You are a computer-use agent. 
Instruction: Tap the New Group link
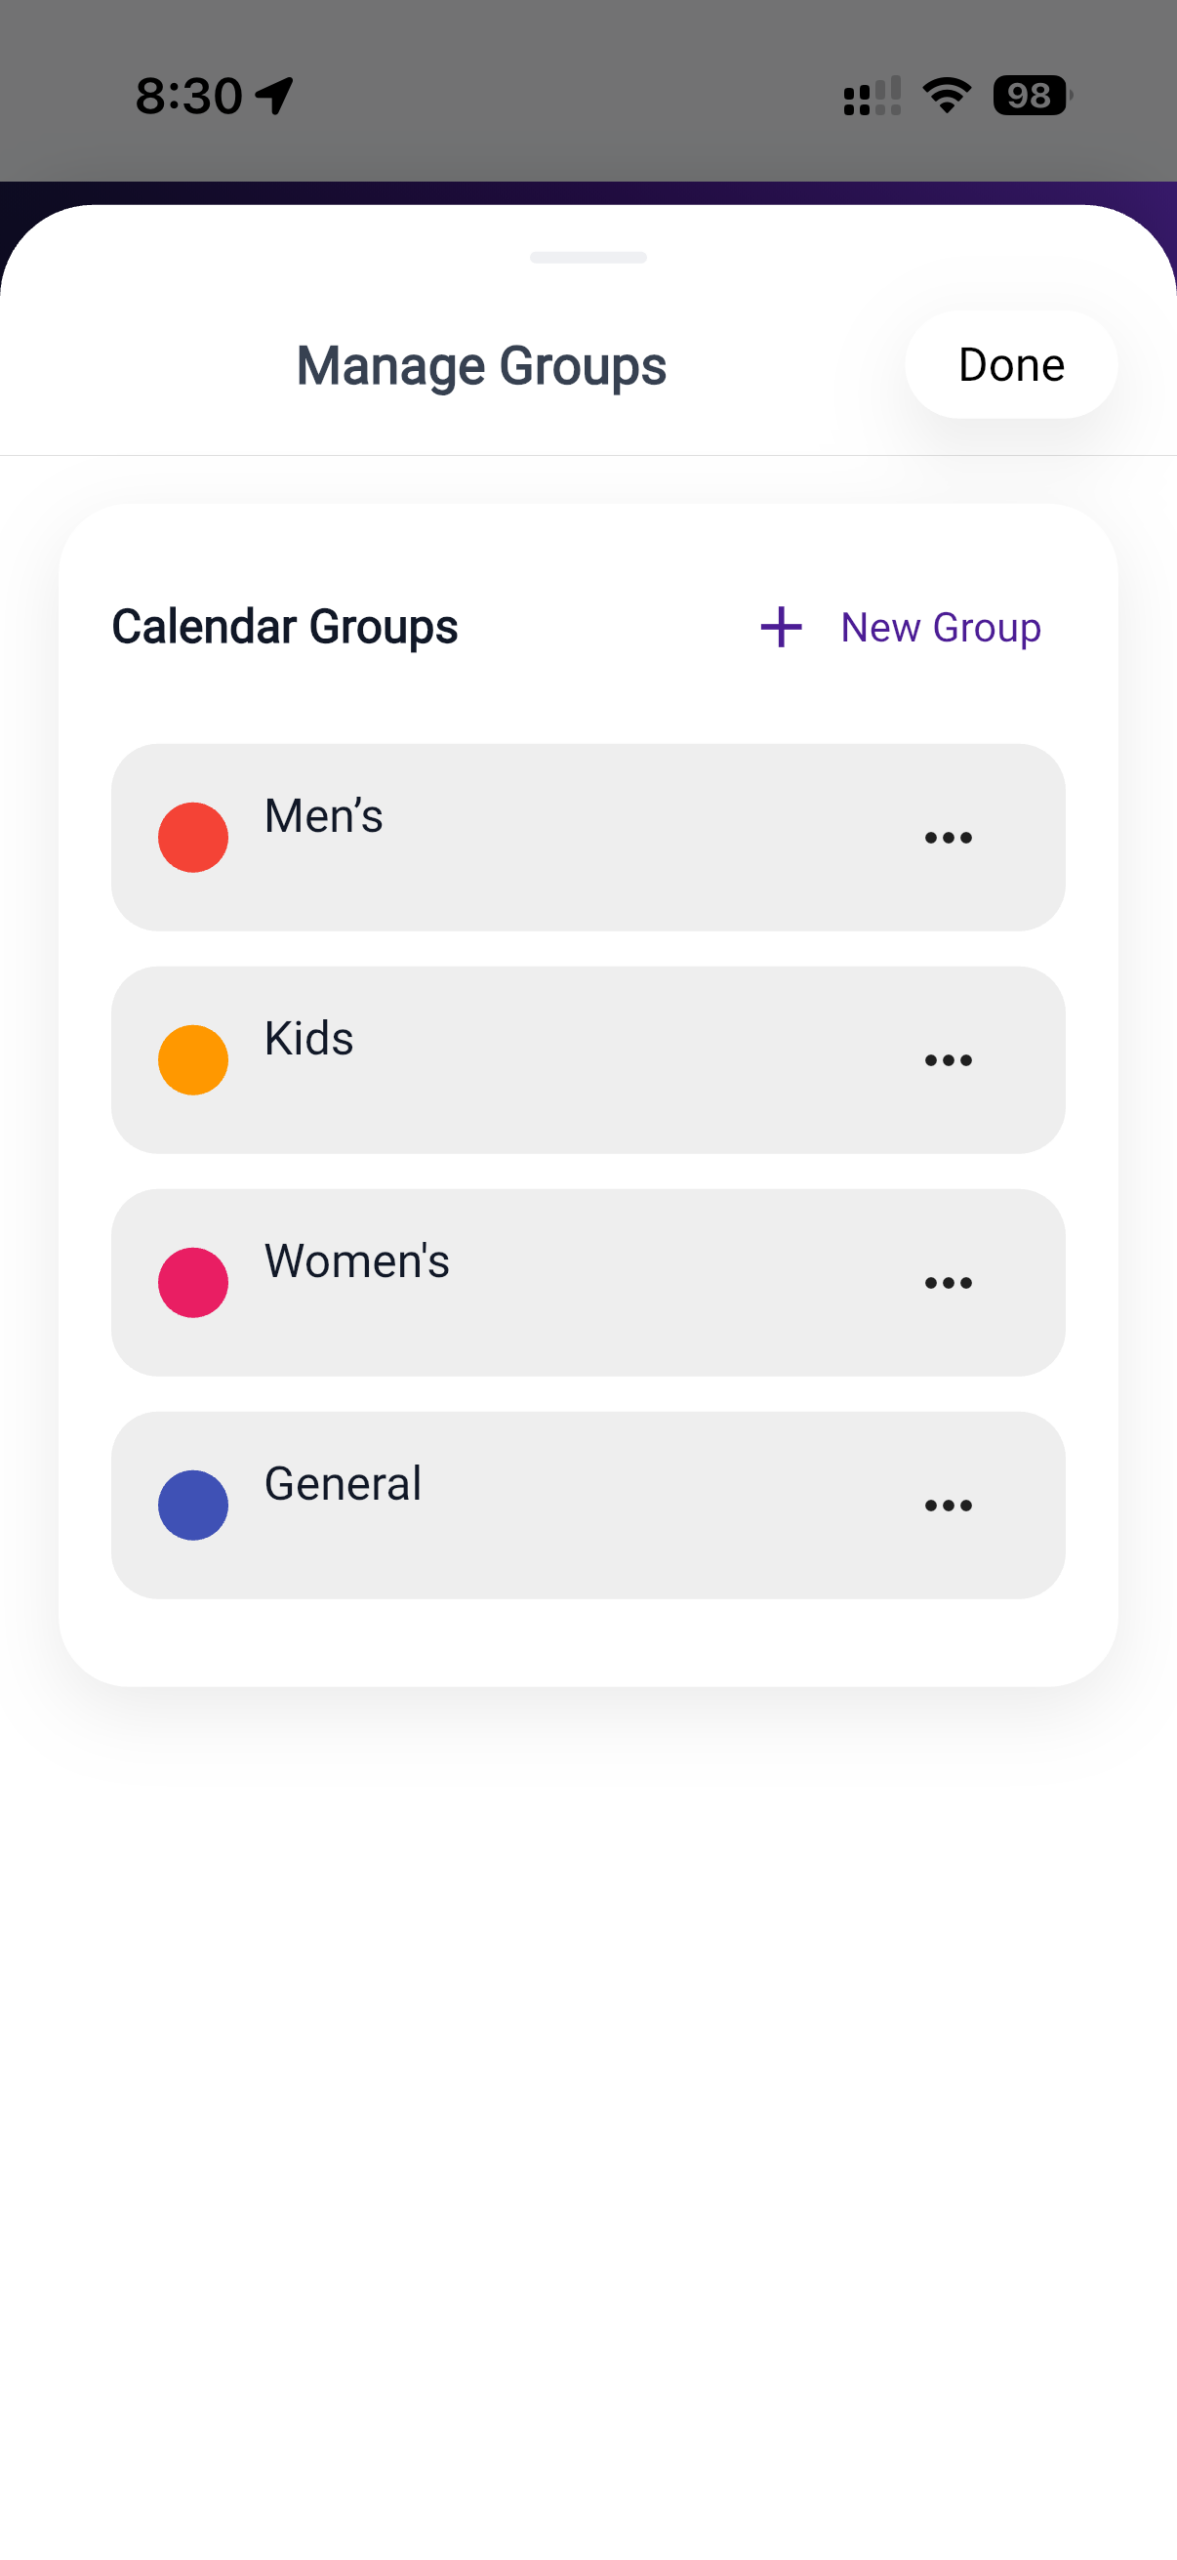point(940,627)
